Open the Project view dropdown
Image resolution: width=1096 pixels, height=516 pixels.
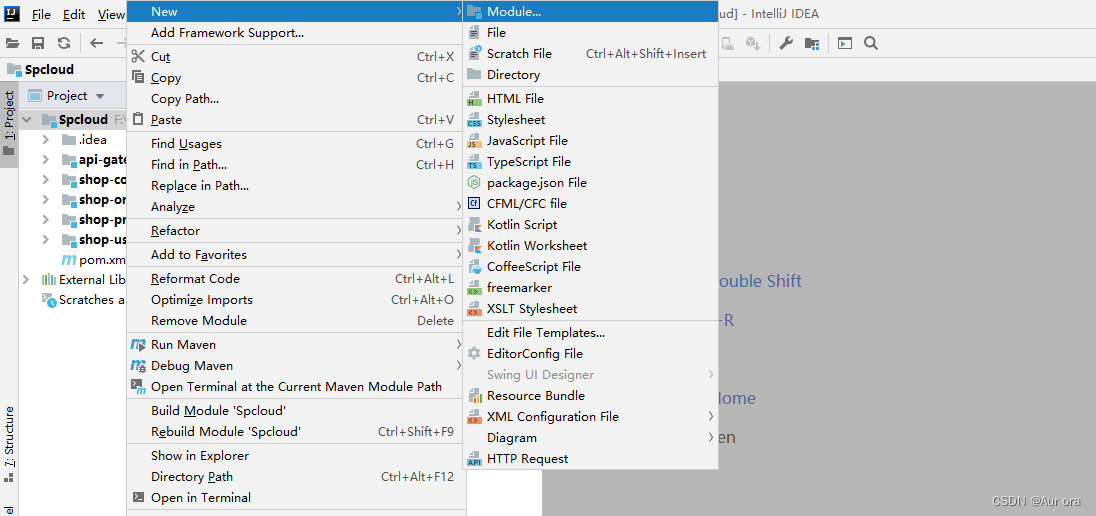(99, 96)
